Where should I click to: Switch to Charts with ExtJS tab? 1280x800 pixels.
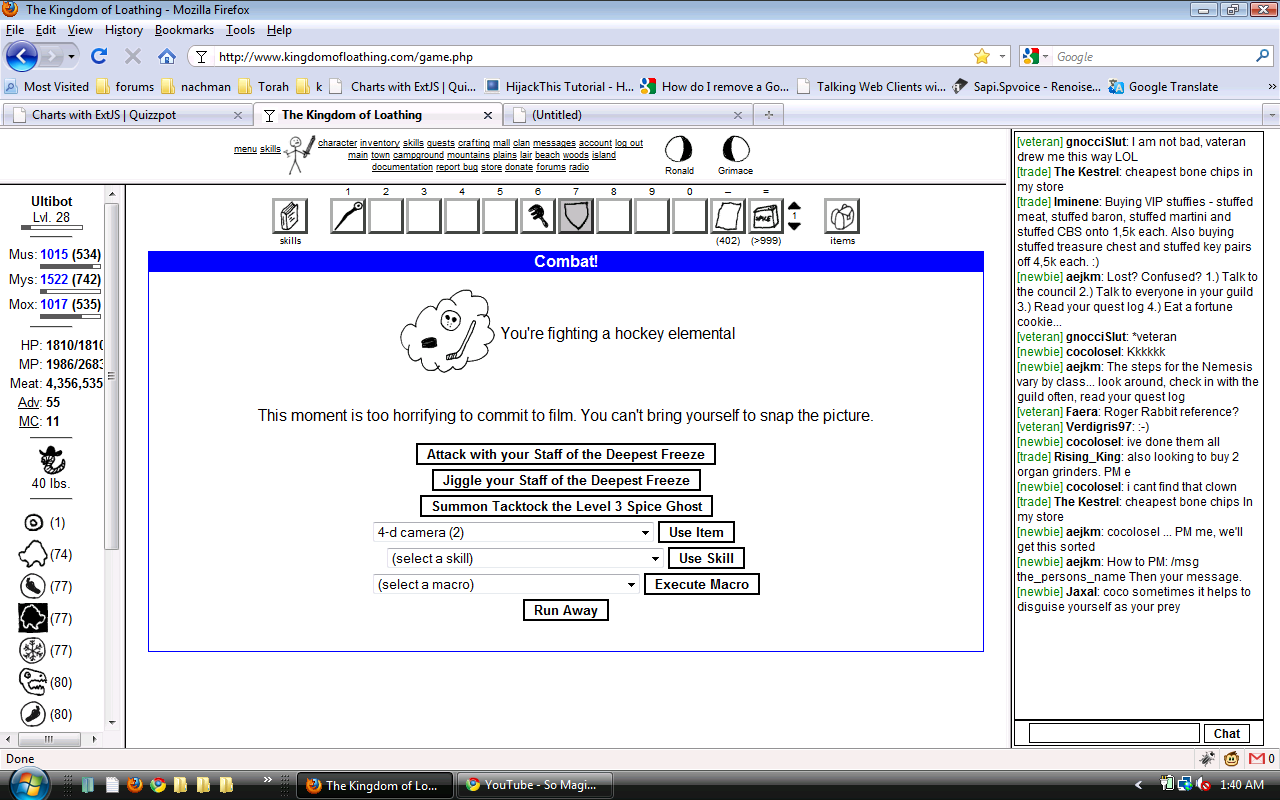[127, 115]
